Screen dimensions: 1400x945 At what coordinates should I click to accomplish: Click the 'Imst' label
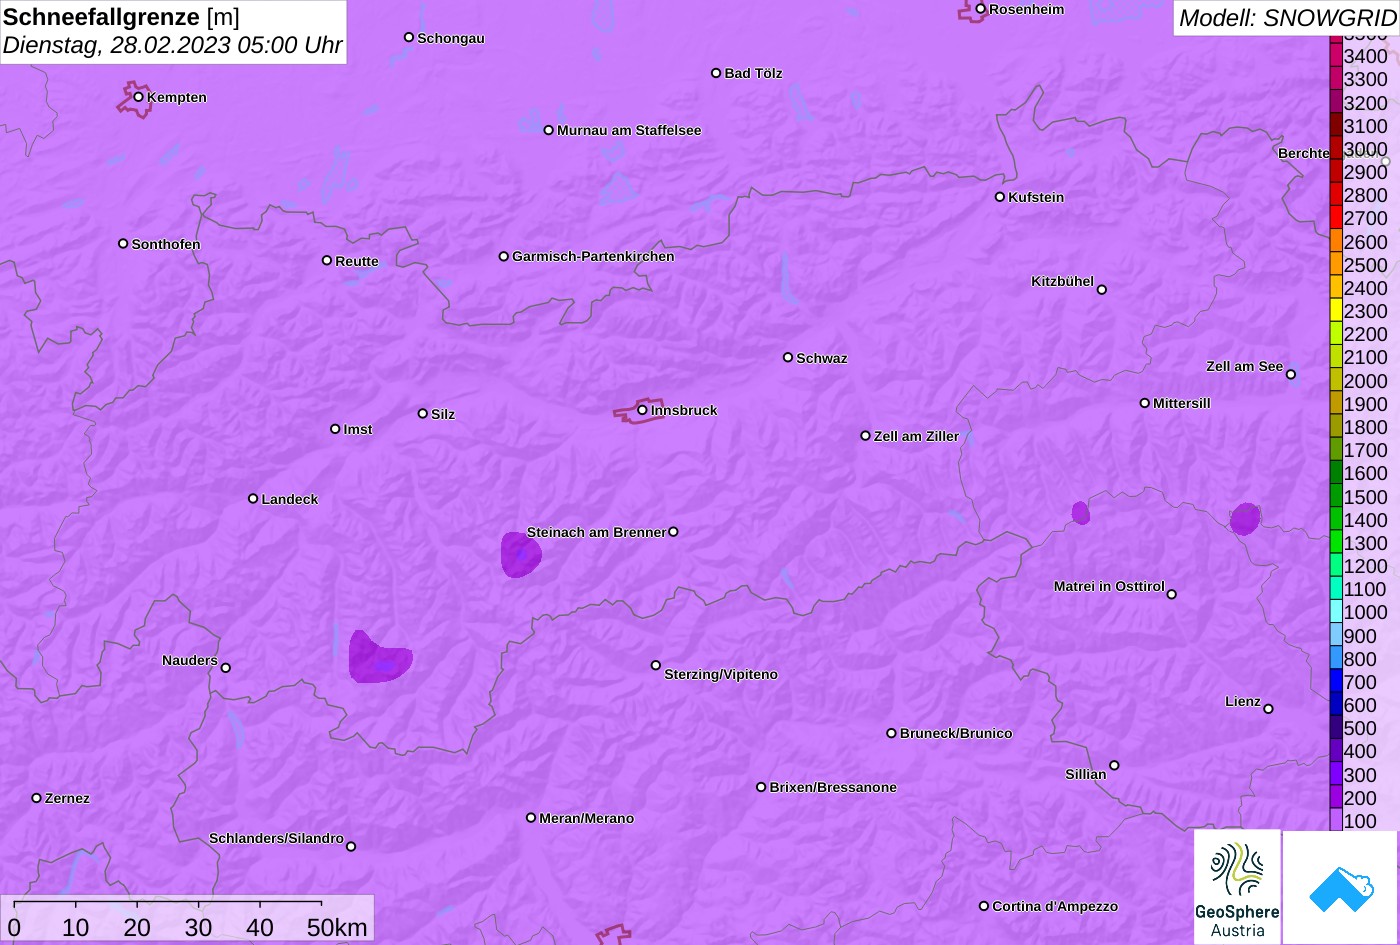(x=358, y=429)
